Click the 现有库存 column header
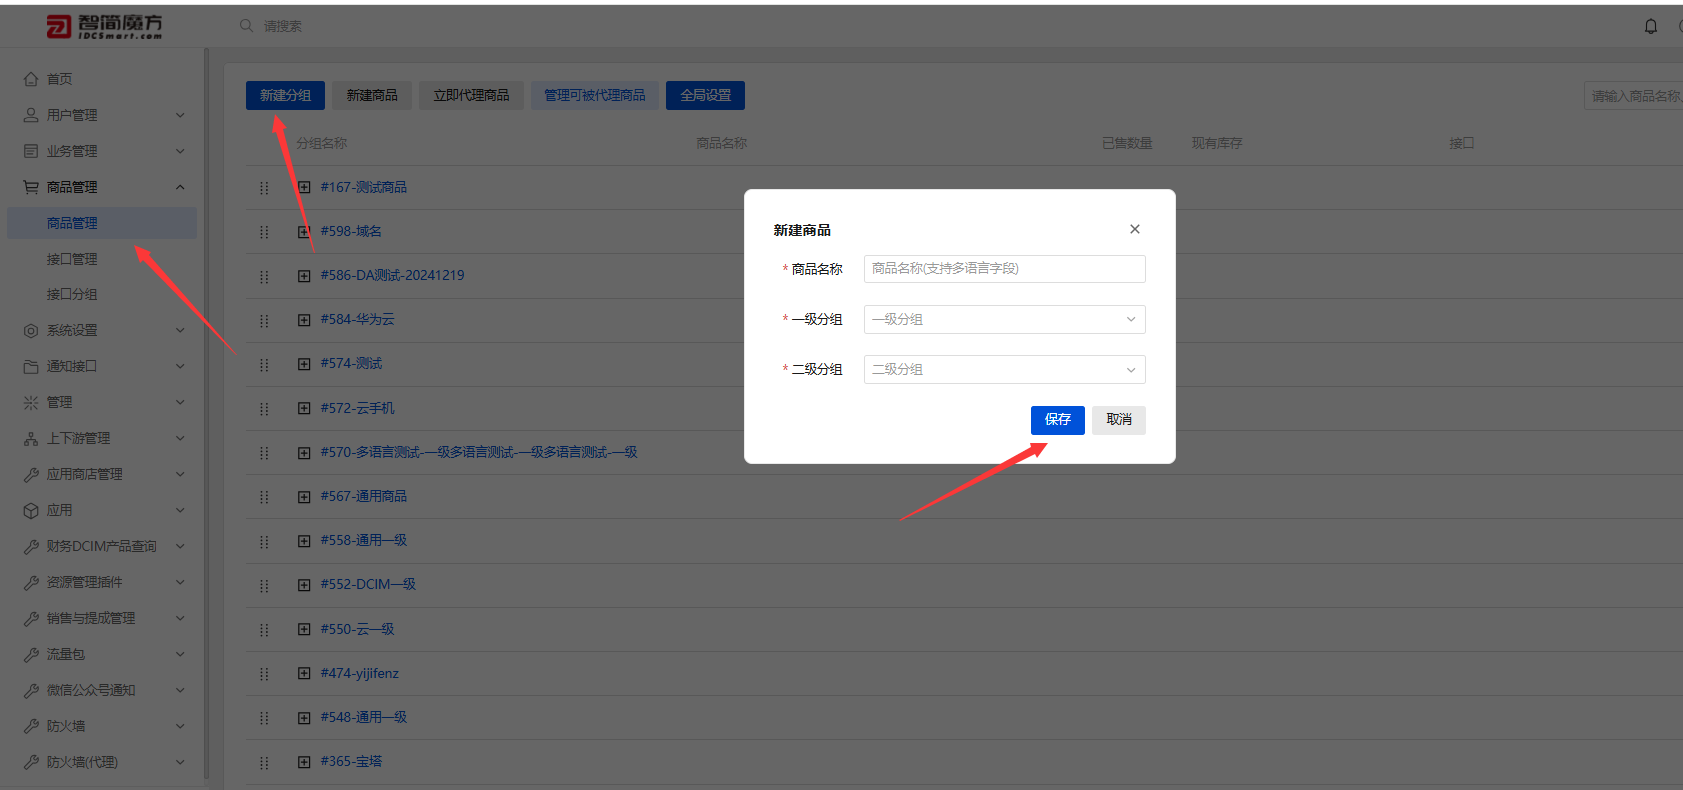This screenshot has height=790, width=1683. pyautogui.click(x=1217, y=143)
